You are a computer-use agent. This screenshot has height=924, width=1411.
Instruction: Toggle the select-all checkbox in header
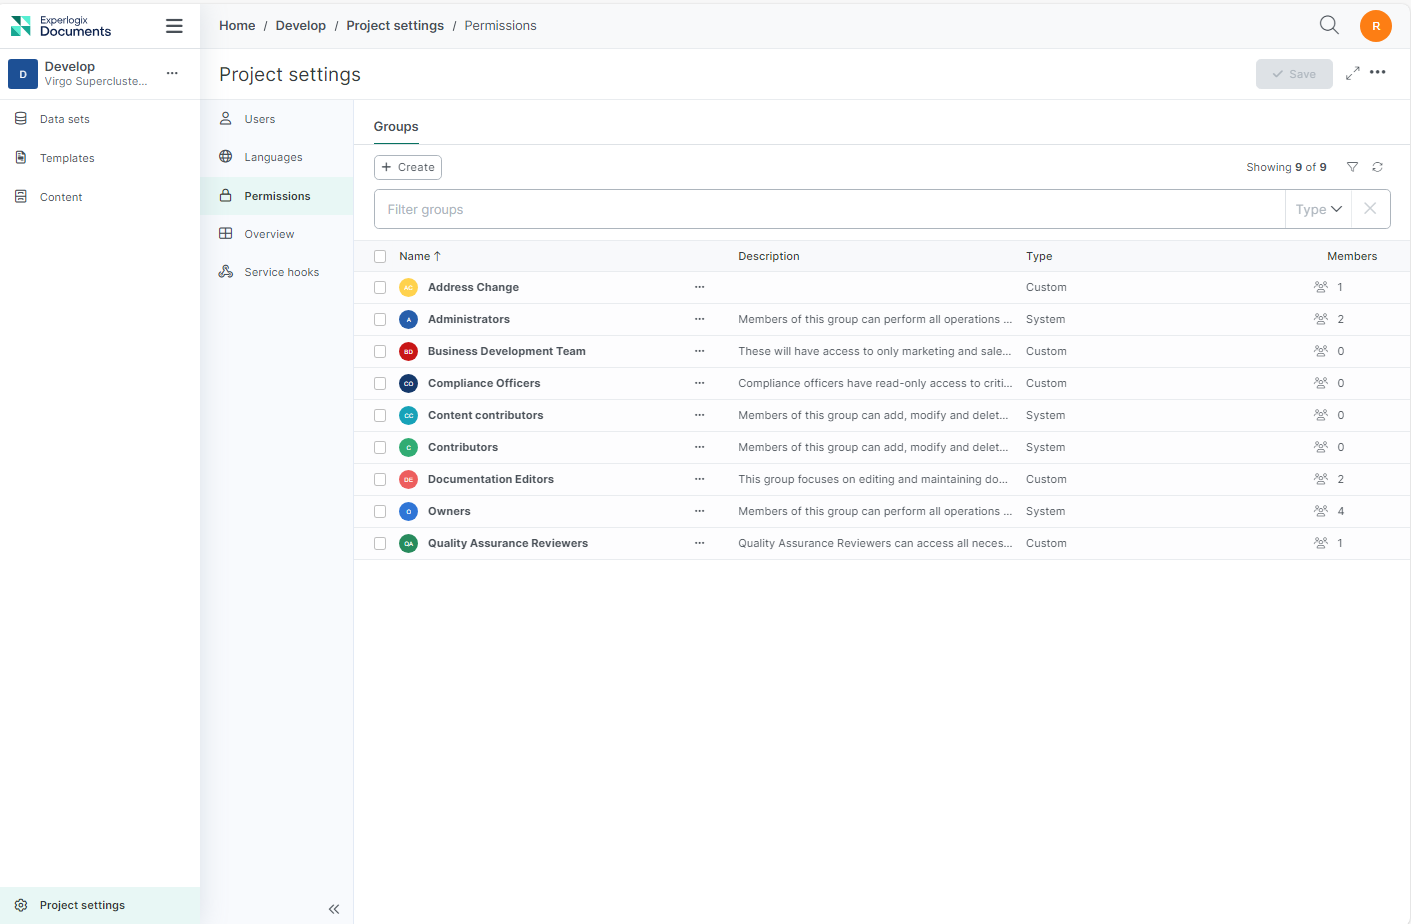380,256
